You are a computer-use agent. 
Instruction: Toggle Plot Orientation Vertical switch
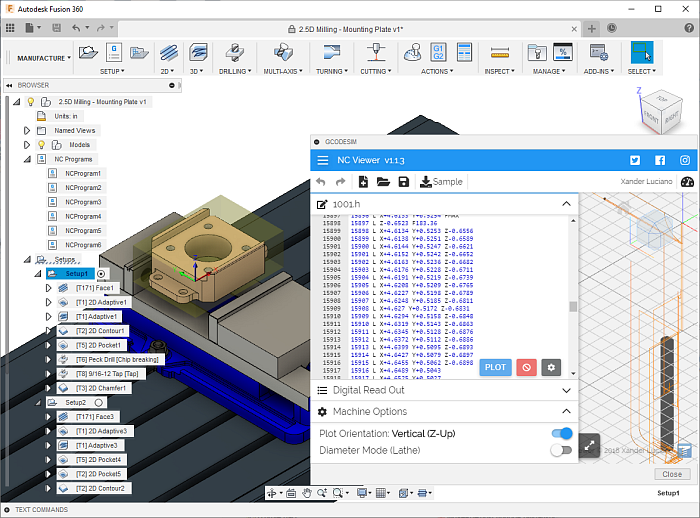pyautogui.click(x=562, y=433)
